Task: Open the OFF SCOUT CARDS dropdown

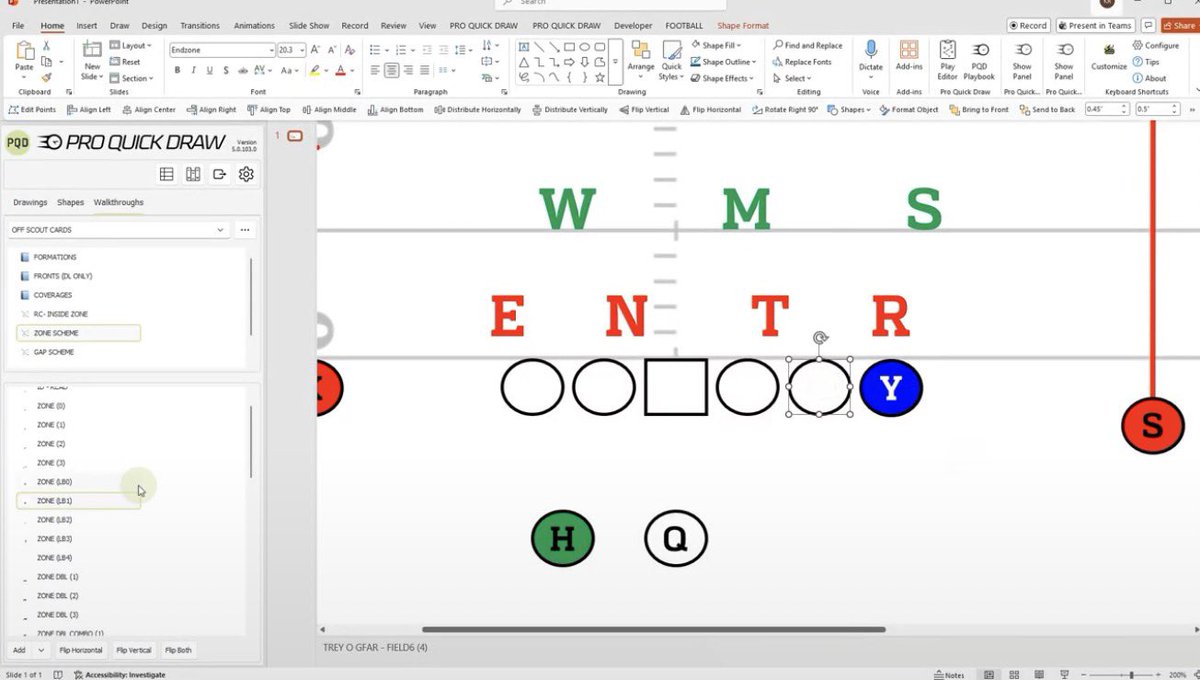Action: pos(118,230)
